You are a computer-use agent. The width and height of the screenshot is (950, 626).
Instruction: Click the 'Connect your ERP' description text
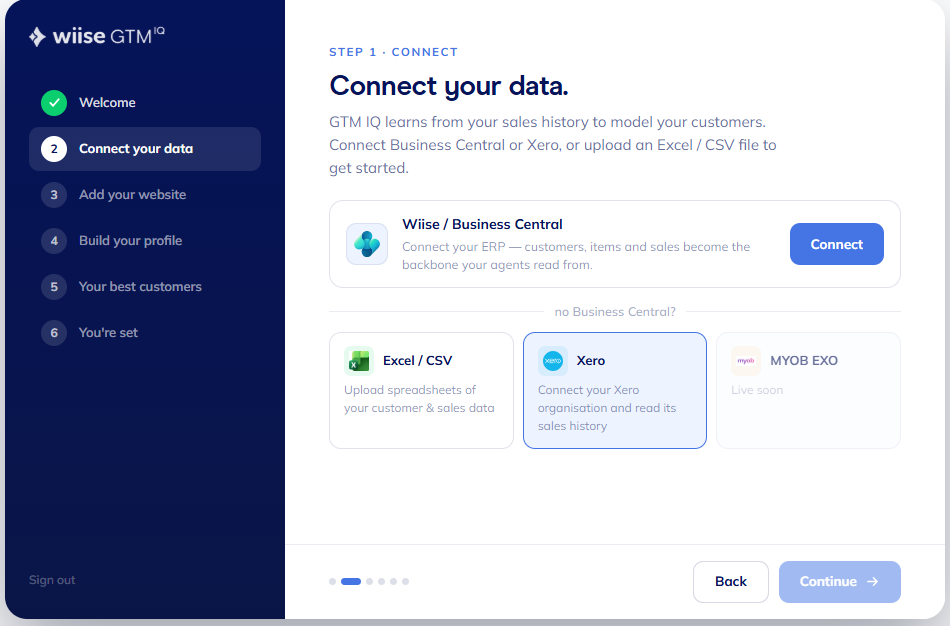pos(576,256)
